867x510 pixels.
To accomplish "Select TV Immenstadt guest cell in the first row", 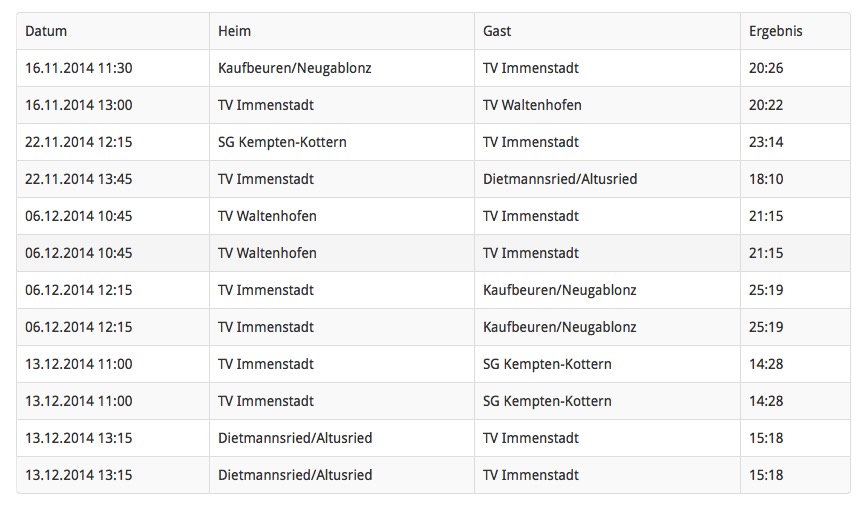I will [607, 68].
